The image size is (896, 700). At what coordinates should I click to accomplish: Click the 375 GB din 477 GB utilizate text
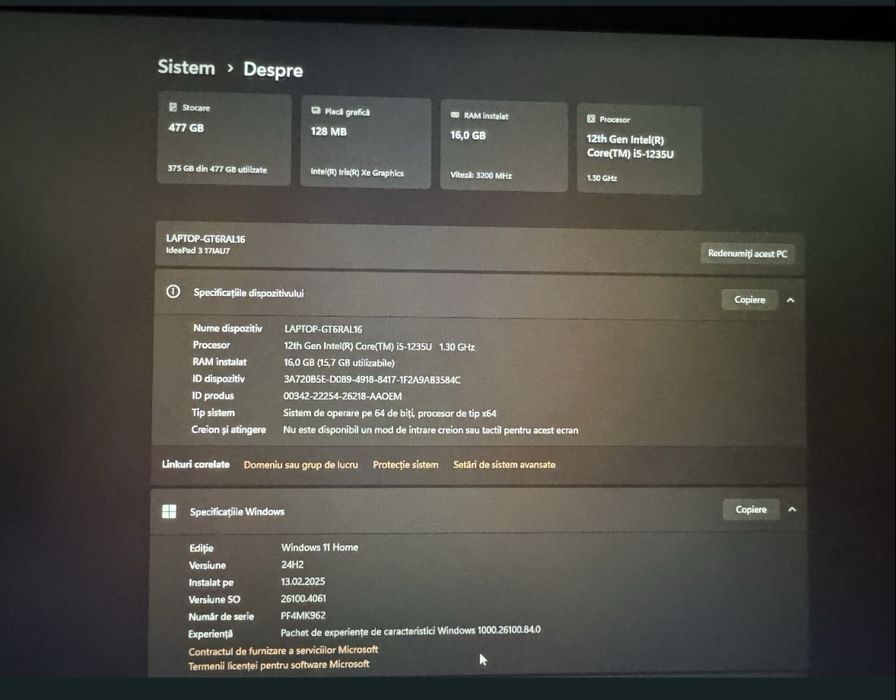(217, 169)
